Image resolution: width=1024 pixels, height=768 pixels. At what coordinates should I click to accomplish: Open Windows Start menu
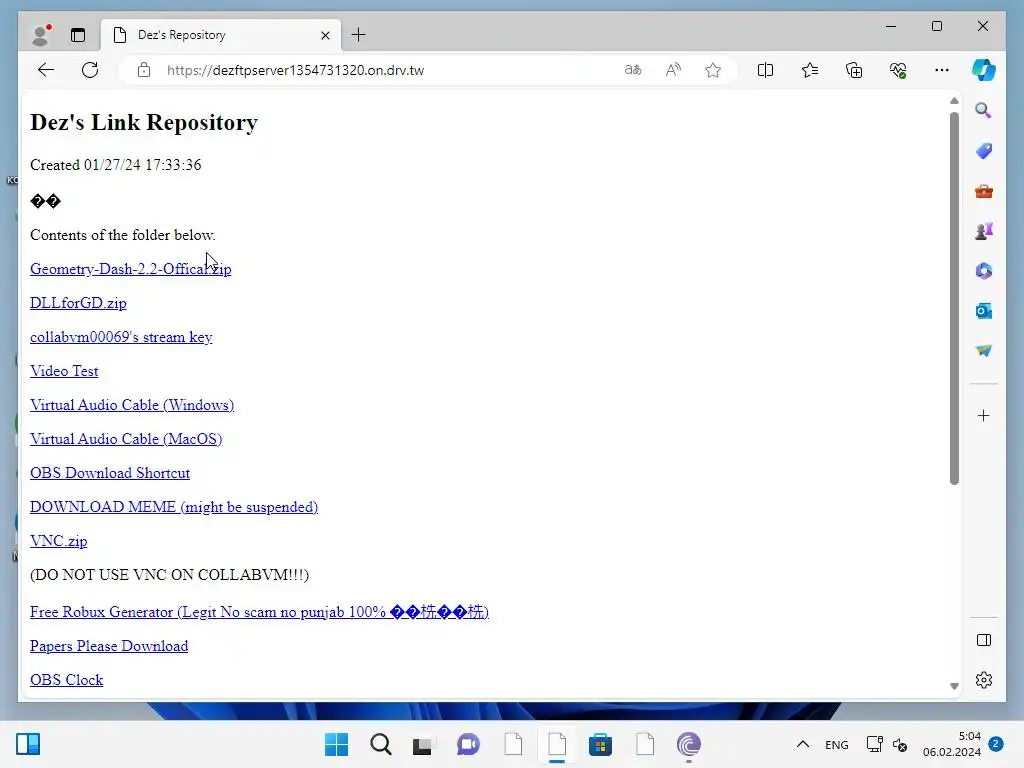[336, 744]
